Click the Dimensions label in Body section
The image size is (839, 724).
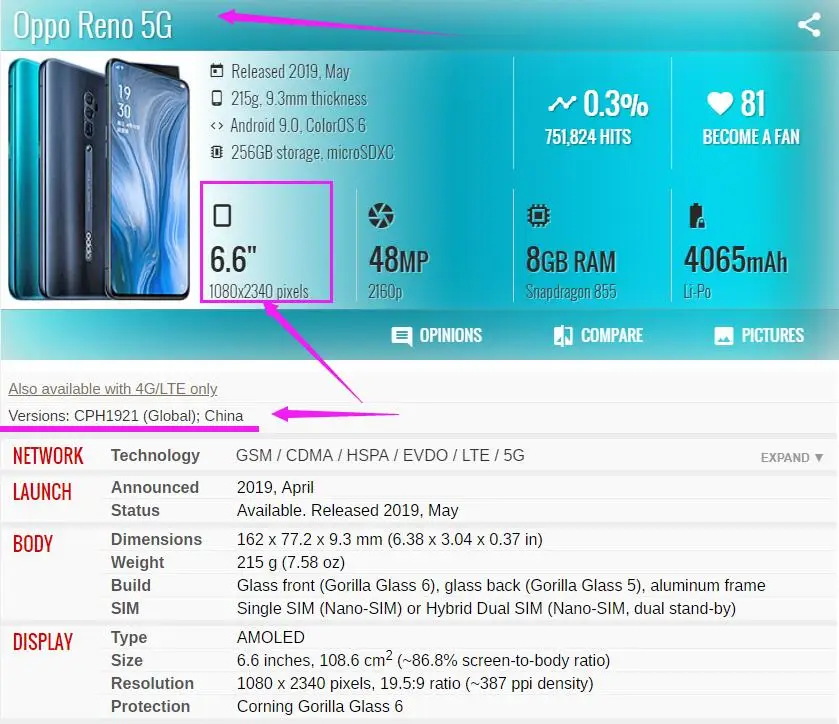(x=156, y=539)
